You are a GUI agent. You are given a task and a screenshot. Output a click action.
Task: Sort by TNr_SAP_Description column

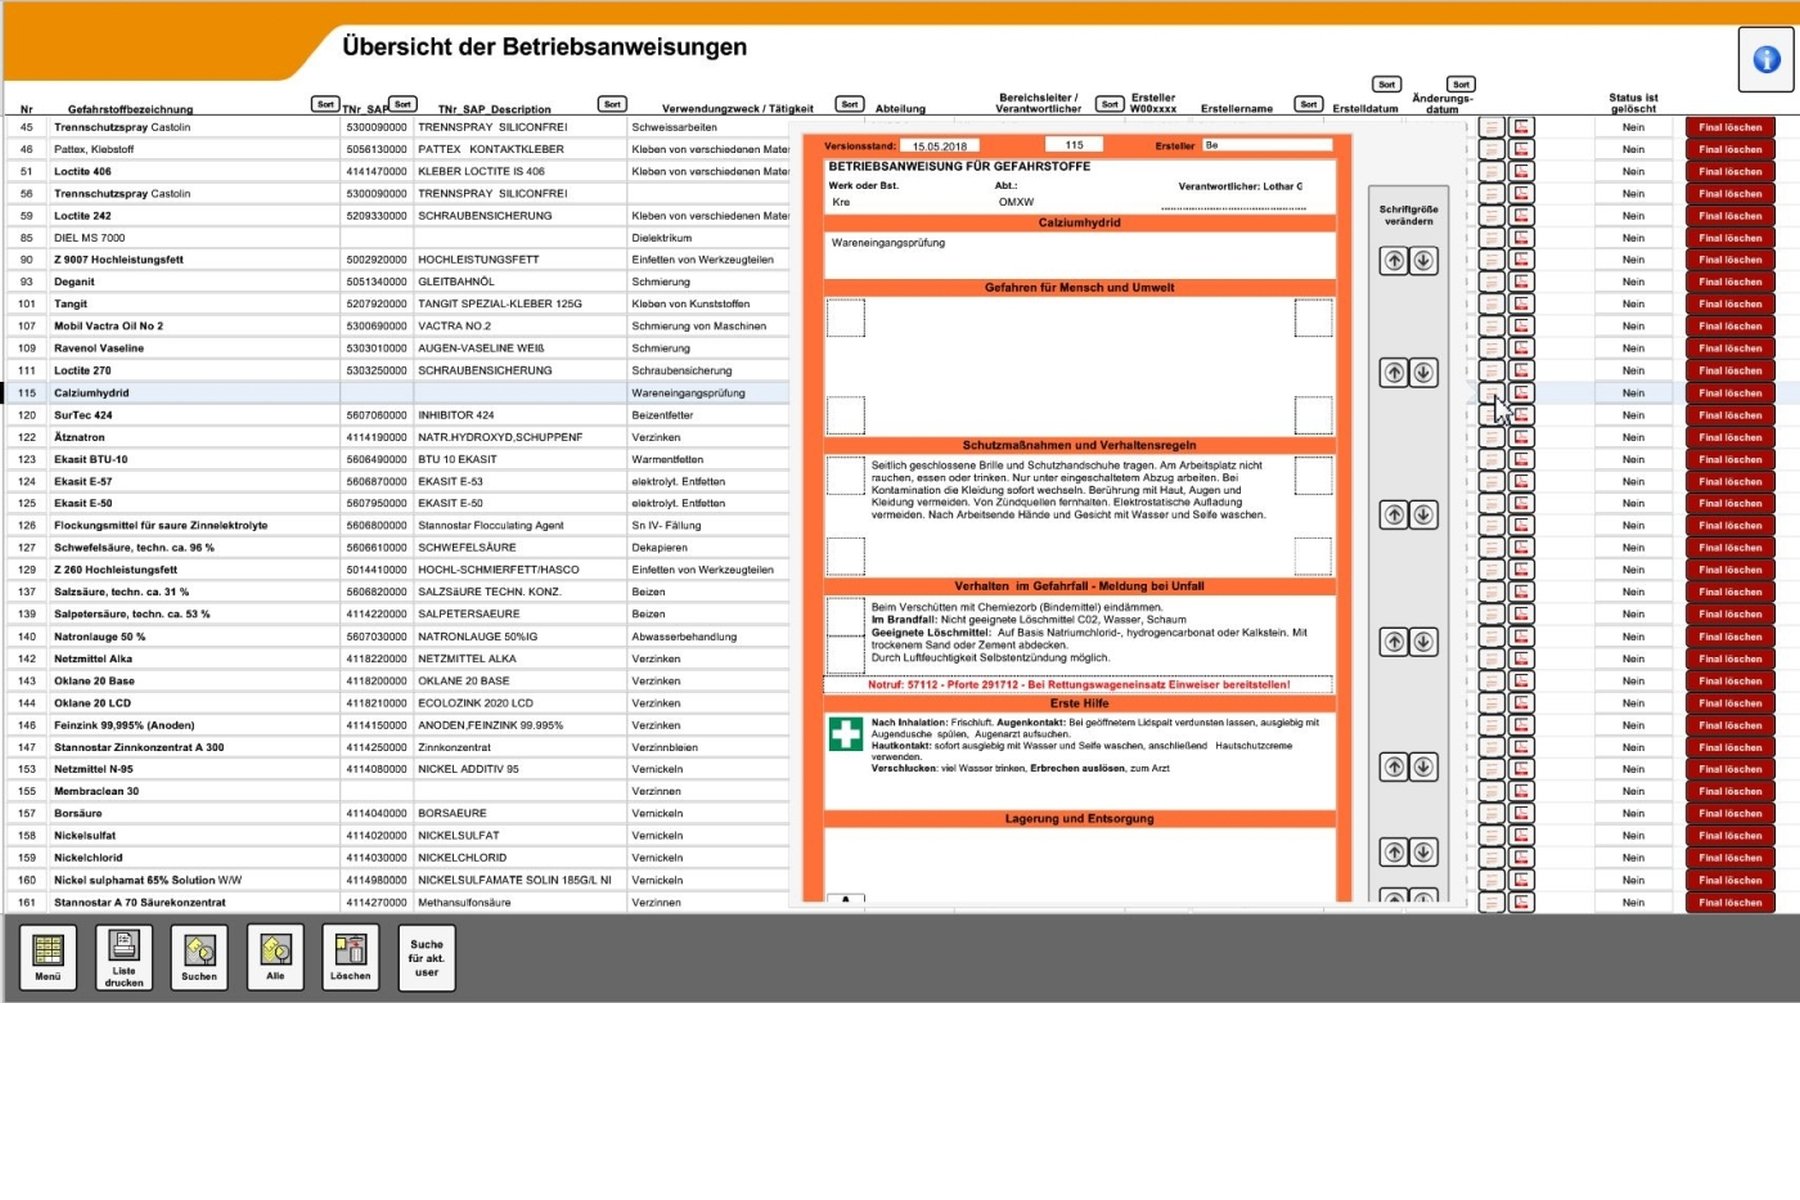[612, 104]
